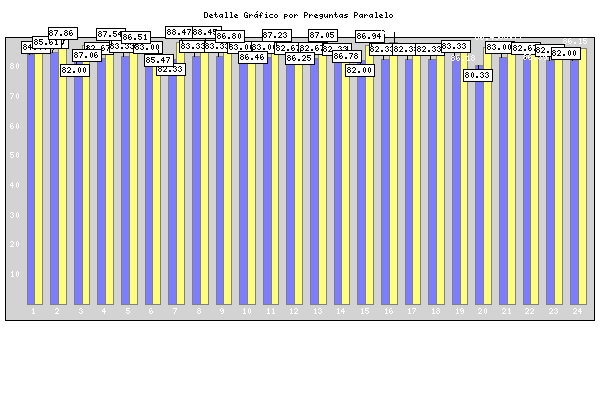600x400 pixels.
Task: Select x-axis question number 11
Action: tap(271, 311)
